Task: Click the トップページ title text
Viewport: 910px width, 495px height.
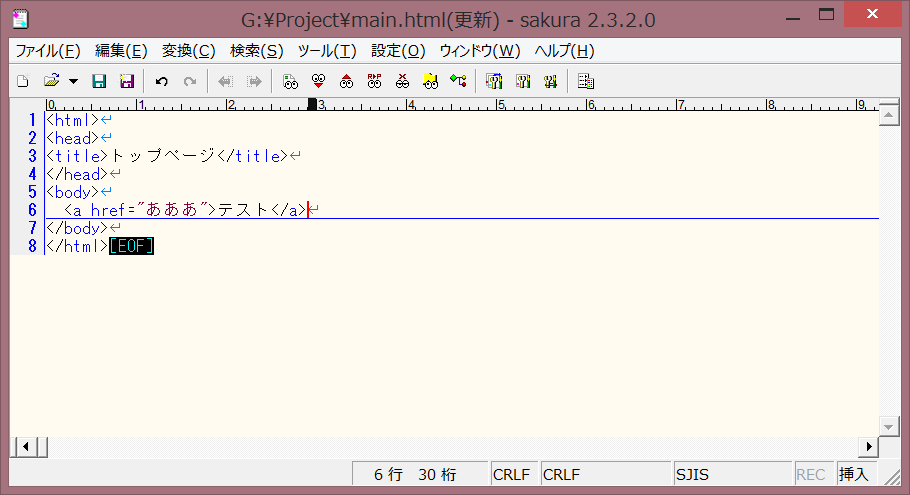Action: click(163, 156)
